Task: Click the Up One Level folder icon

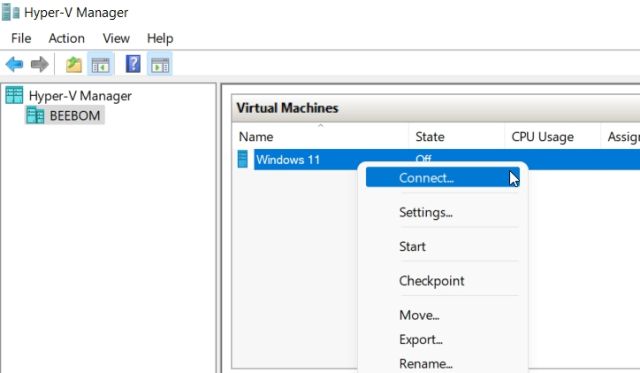Action: (74, 64)
